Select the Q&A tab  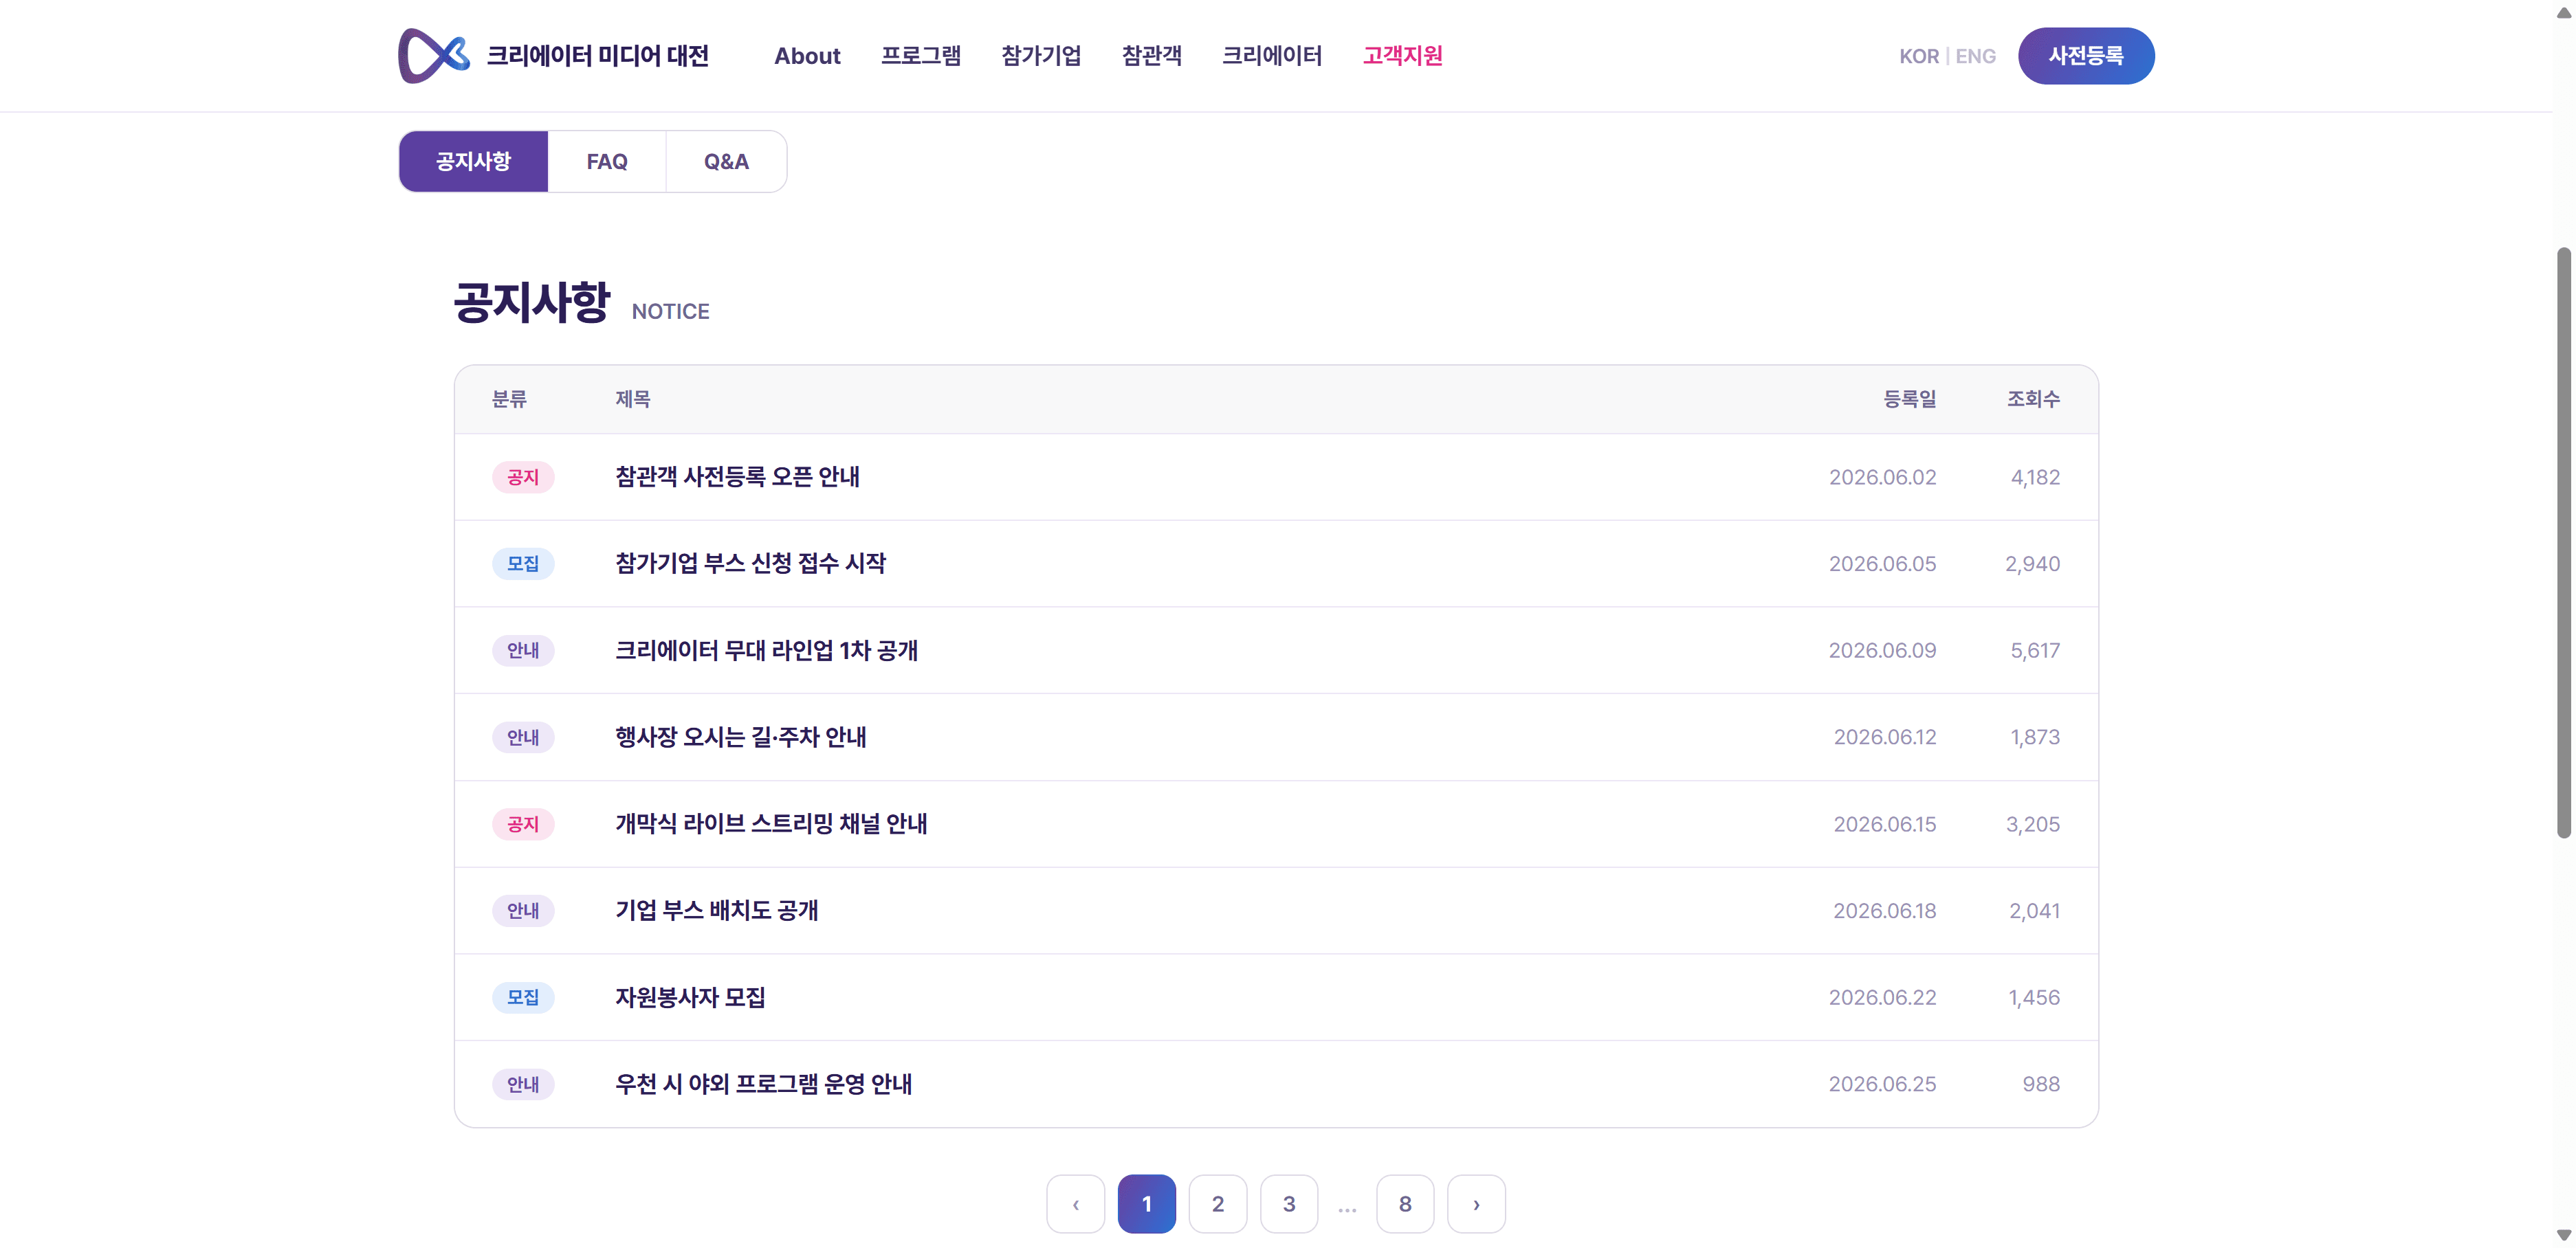726,161
